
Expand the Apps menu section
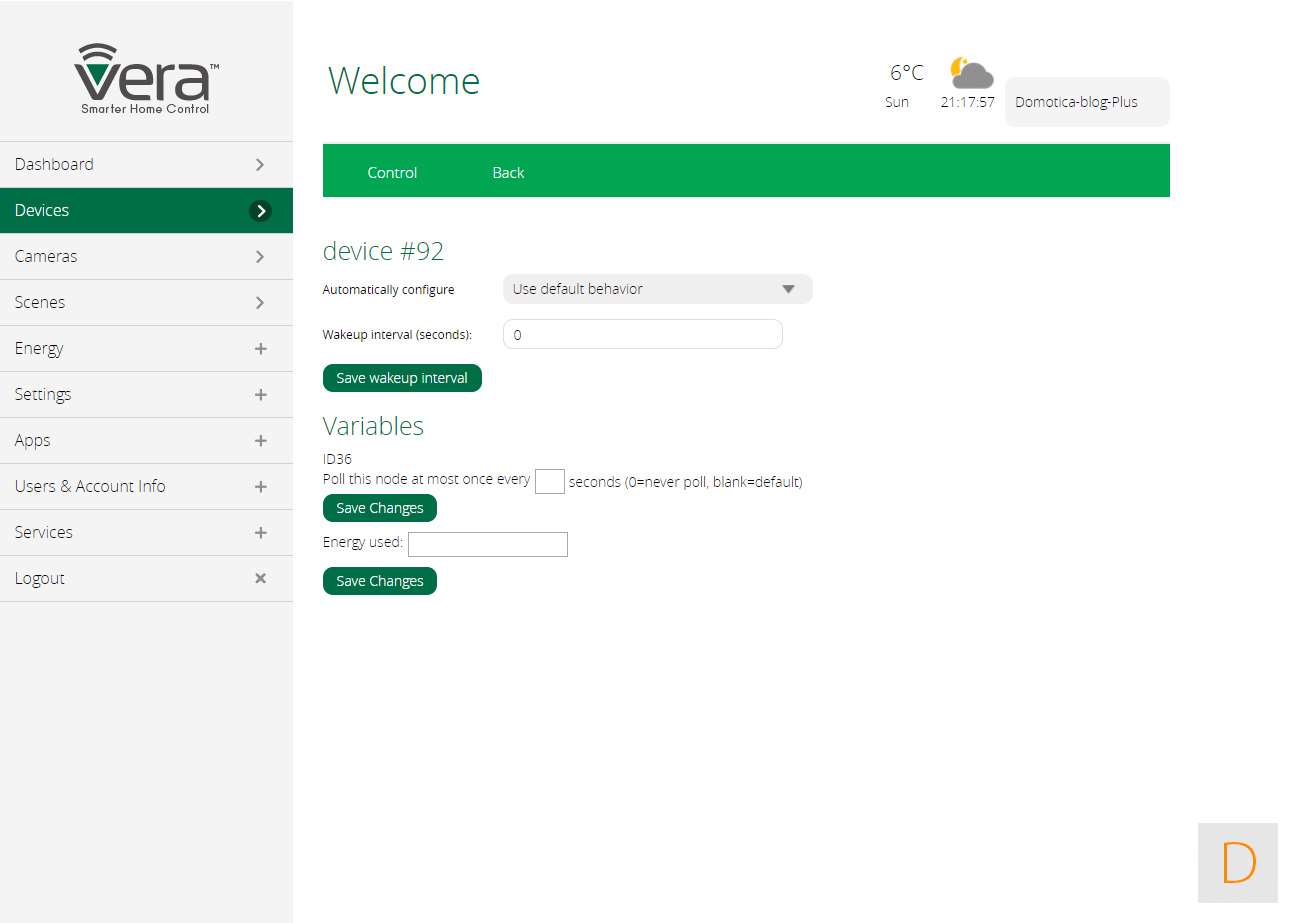260,441
